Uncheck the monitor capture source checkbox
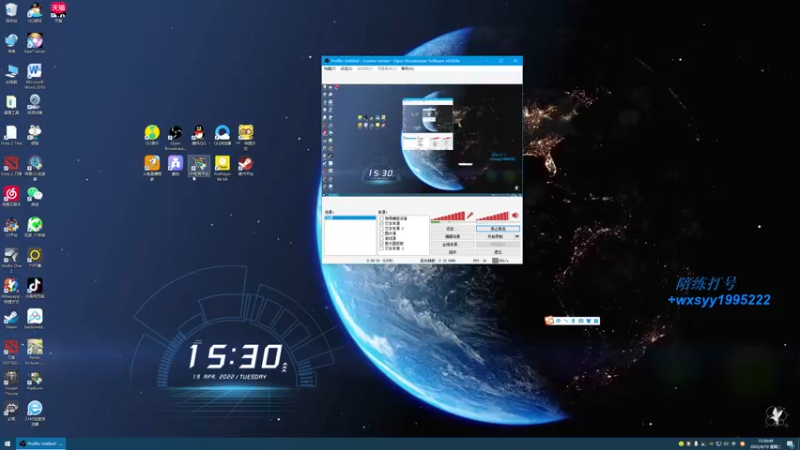This screenshot has height=450, width=800. point(381,244)
